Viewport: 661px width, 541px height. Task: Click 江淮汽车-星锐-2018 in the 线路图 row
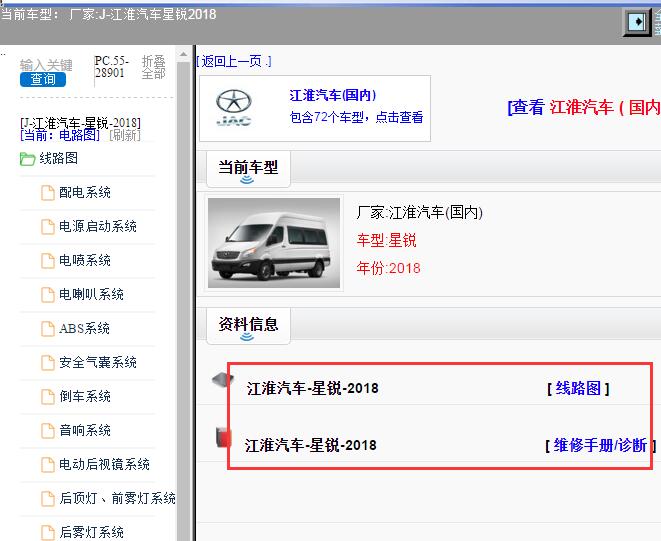tap(312, 388)
